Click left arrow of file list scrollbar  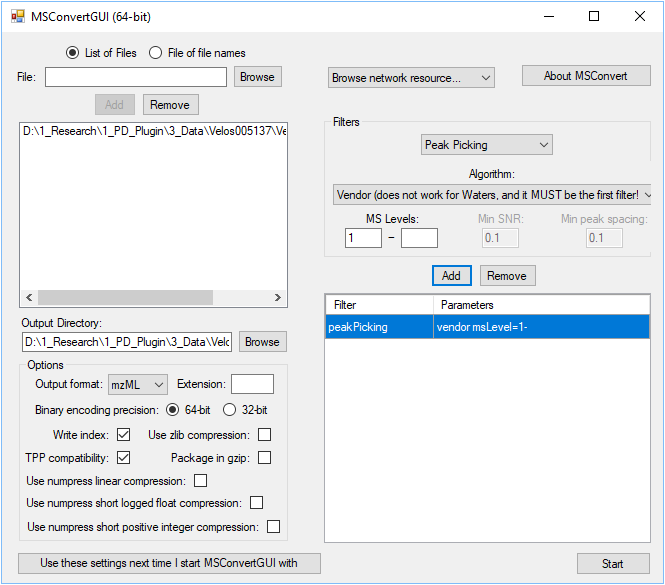tap(29, 297)
